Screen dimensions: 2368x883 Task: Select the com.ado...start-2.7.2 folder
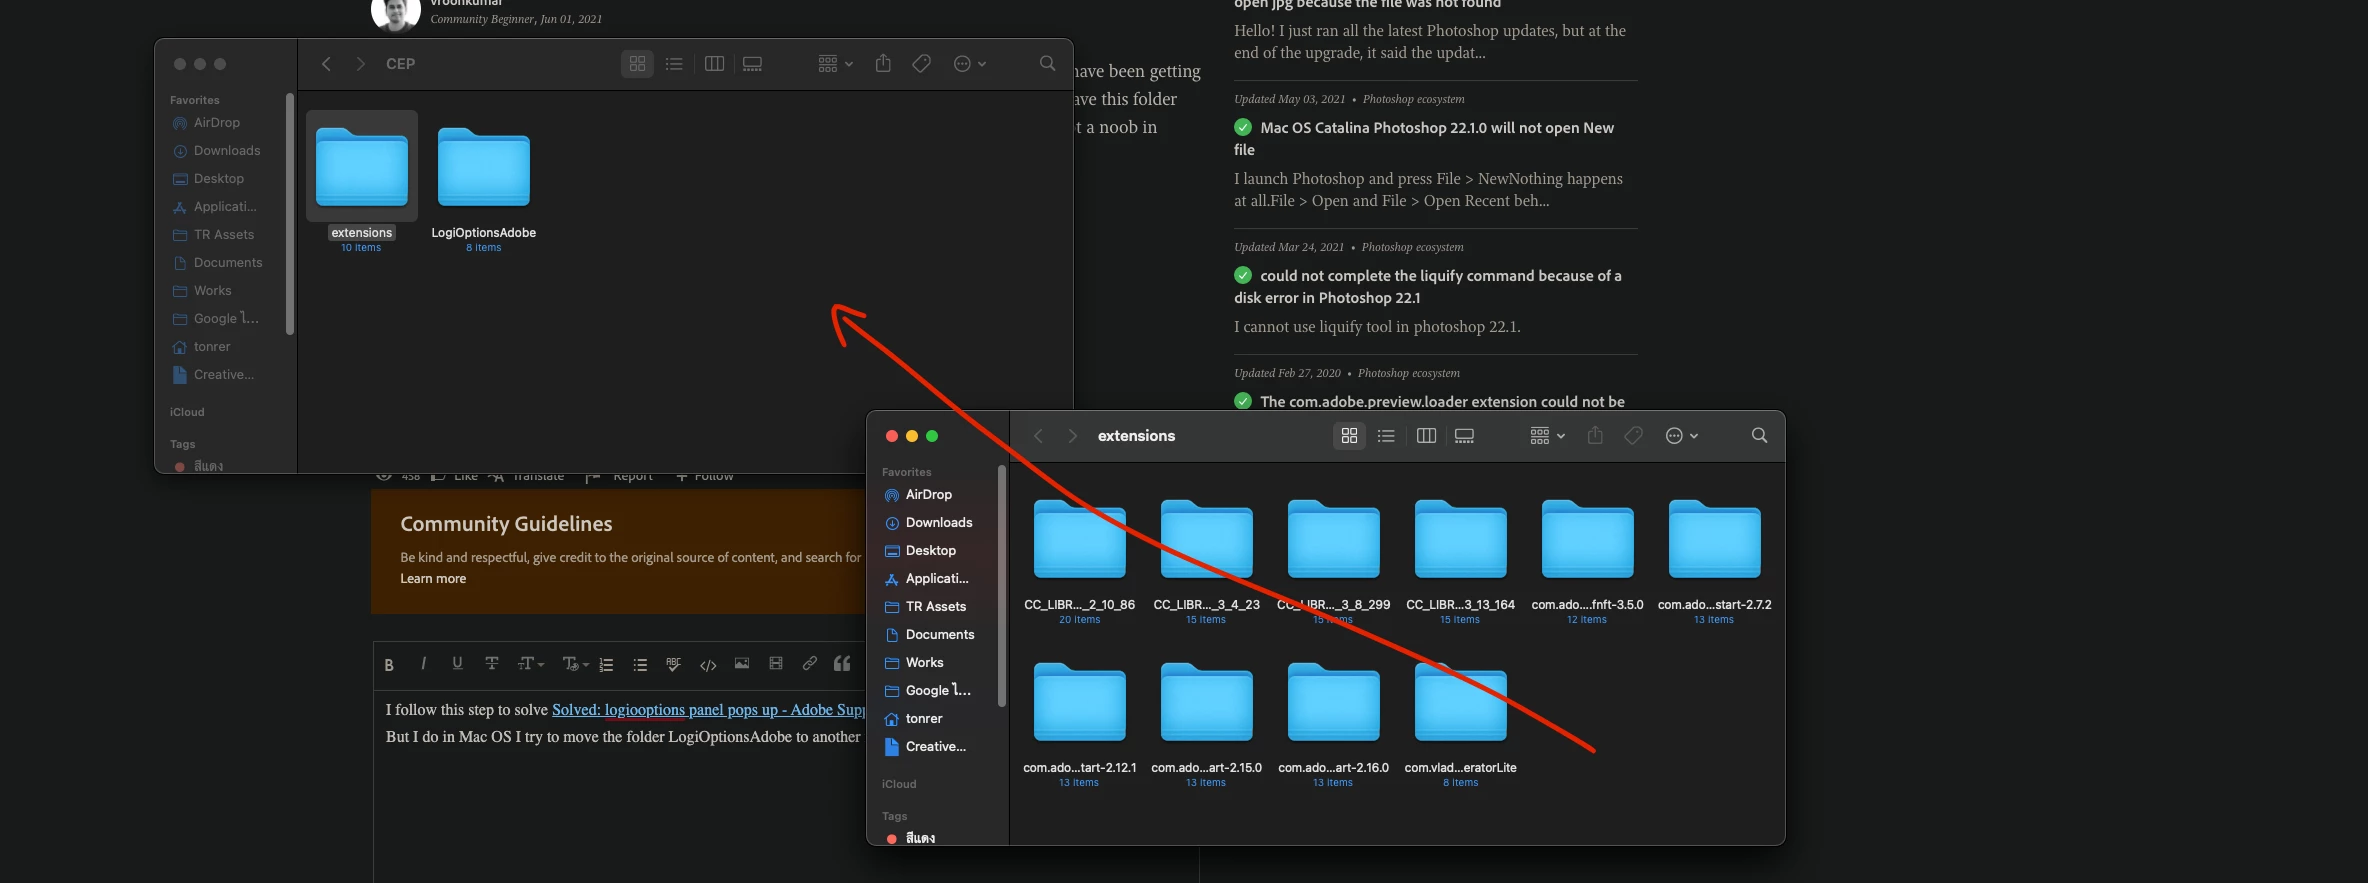tap(1714, 561)
